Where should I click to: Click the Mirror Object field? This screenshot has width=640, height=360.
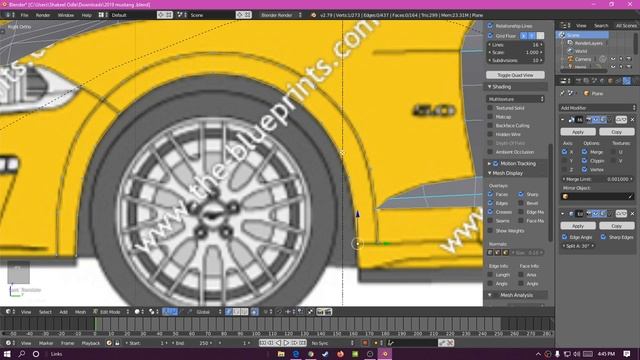click(597, 196)
